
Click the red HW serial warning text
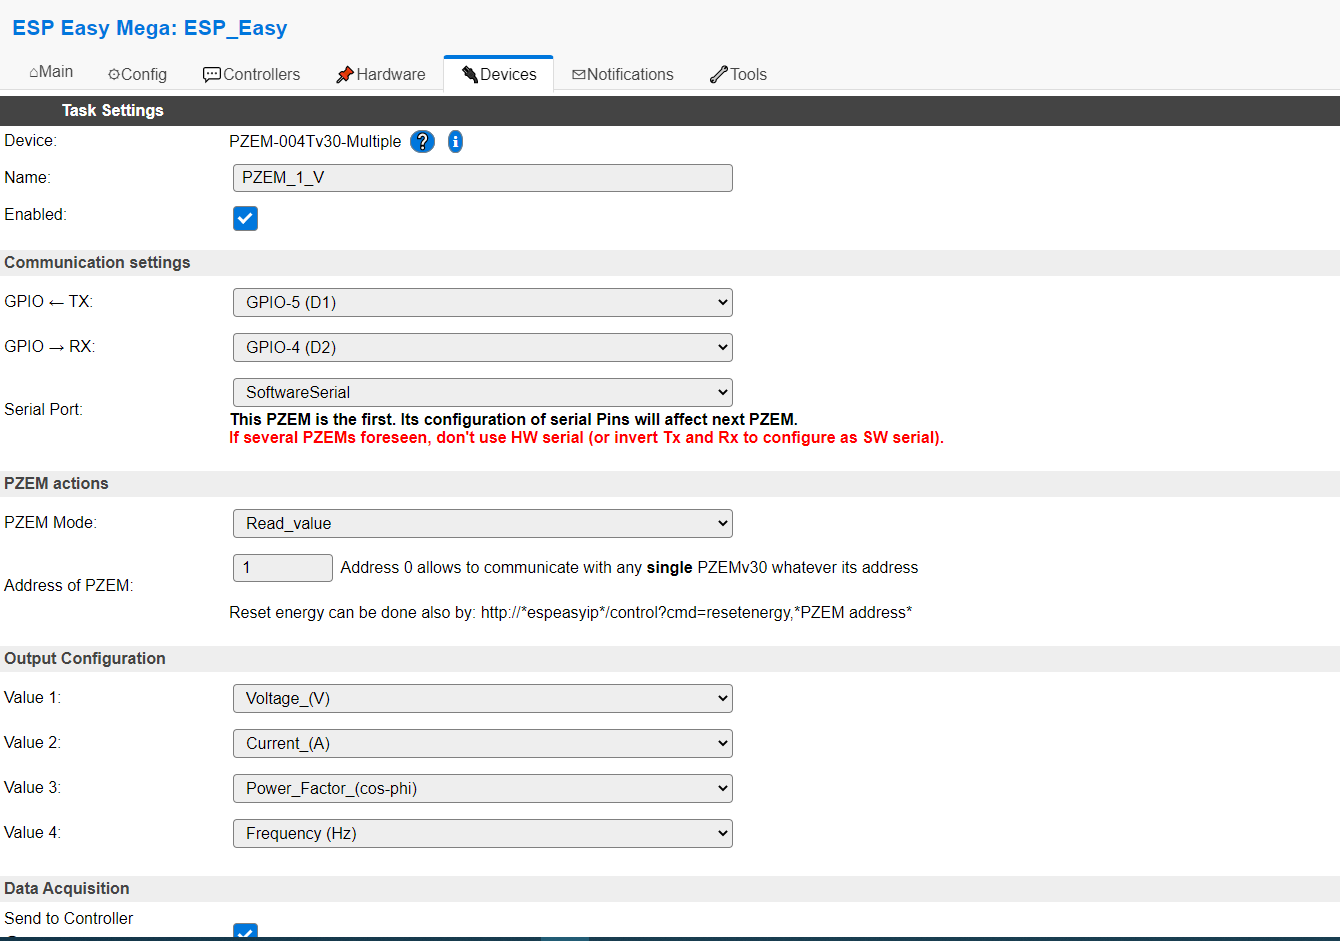pos(586,438)
